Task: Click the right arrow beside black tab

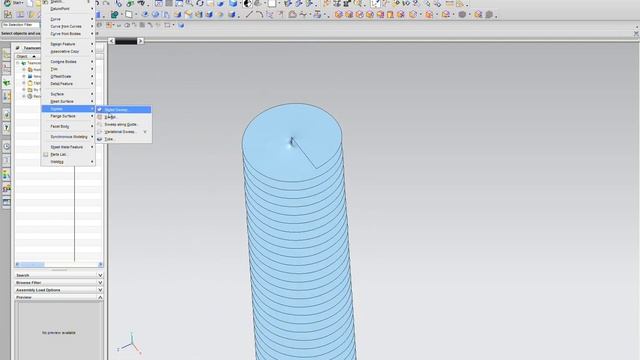Action: pos(140,41)
